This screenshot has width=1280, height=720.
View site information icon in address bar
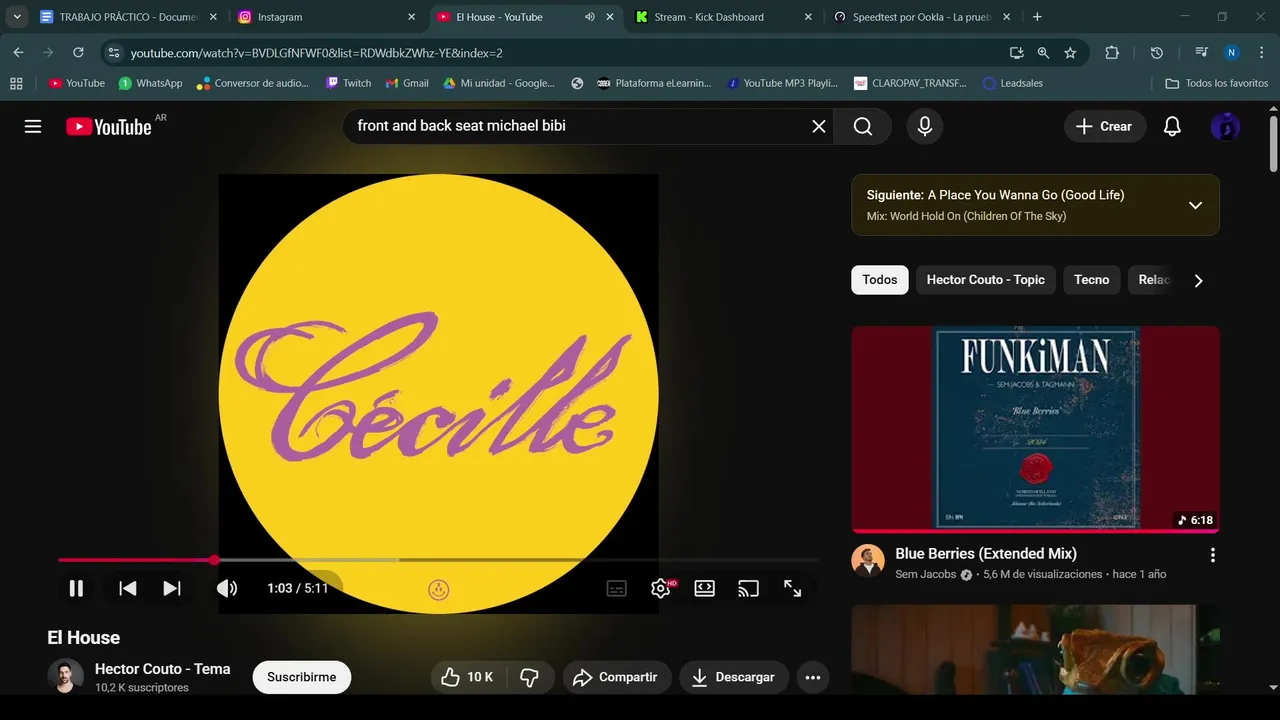[x=113, y=52]
